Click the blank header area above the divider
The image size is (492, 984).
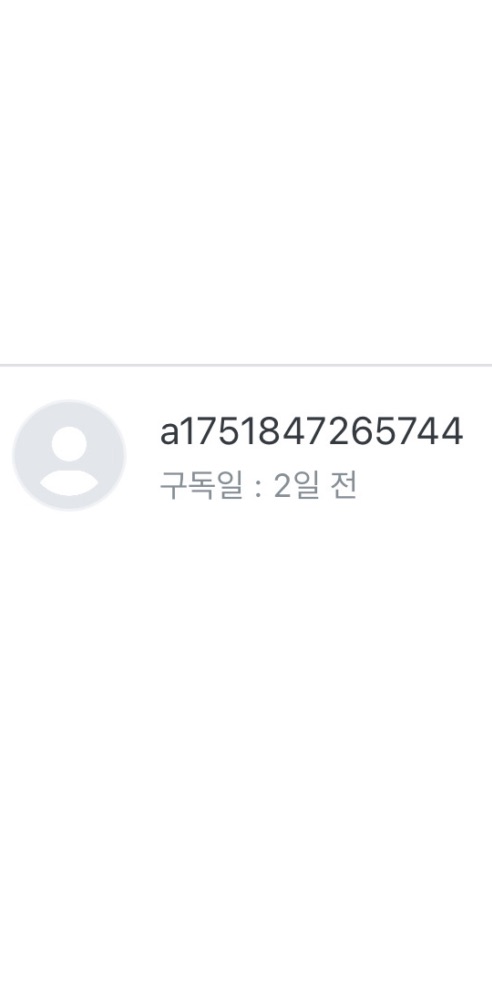coord(246,181)
